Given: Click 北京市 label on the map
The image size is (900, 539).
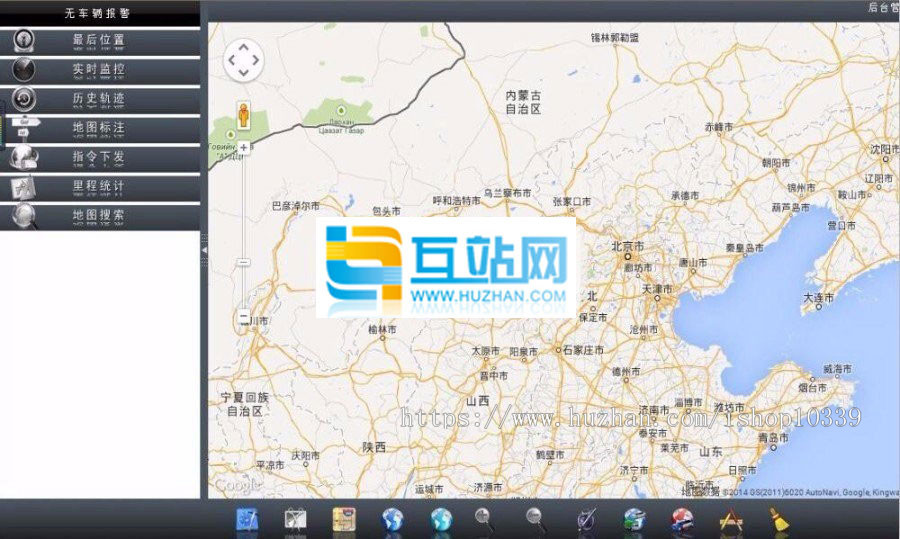Looking at the screenshot, I should pos(627,246).
